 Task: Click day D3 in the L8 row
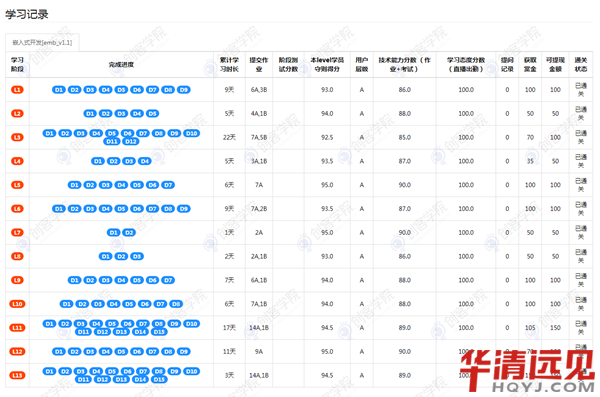[137, 256]
